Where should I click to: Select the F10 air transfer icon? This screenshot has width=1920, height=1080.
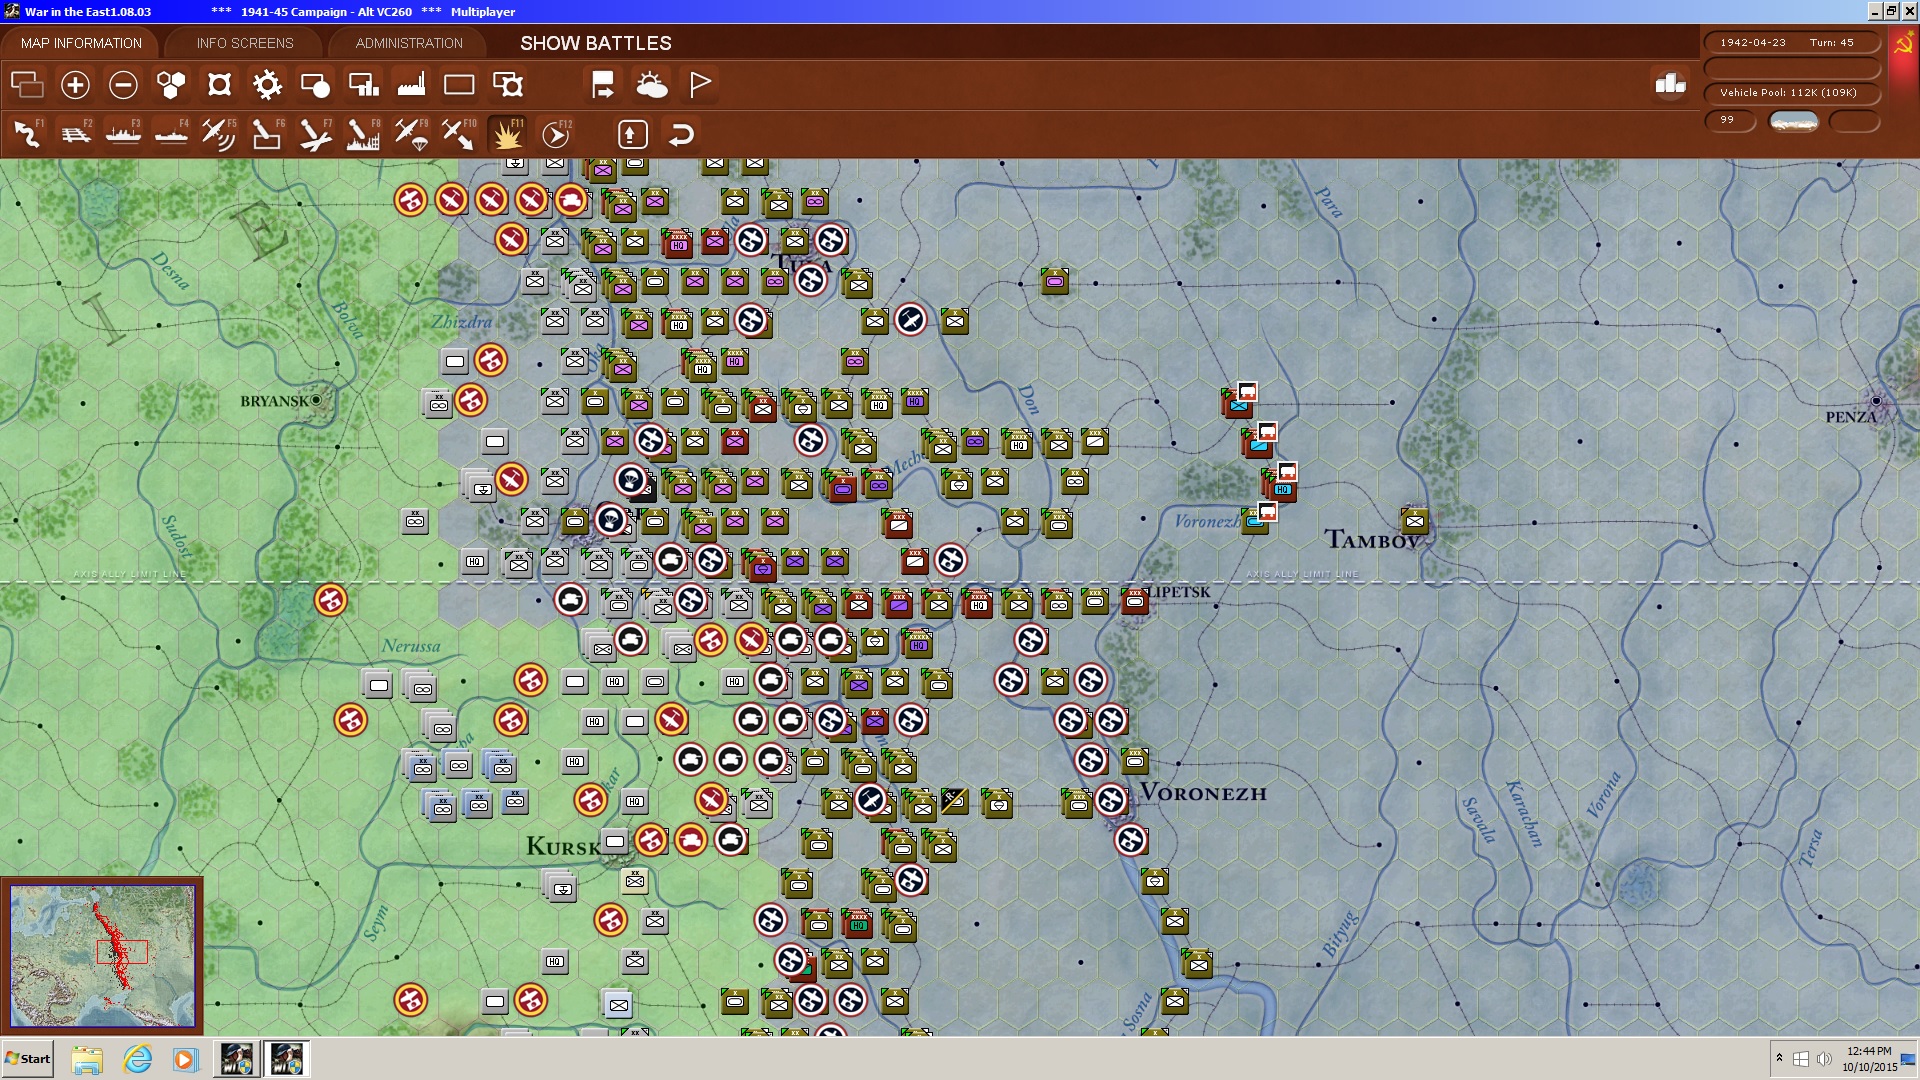[x=459, y=133]
